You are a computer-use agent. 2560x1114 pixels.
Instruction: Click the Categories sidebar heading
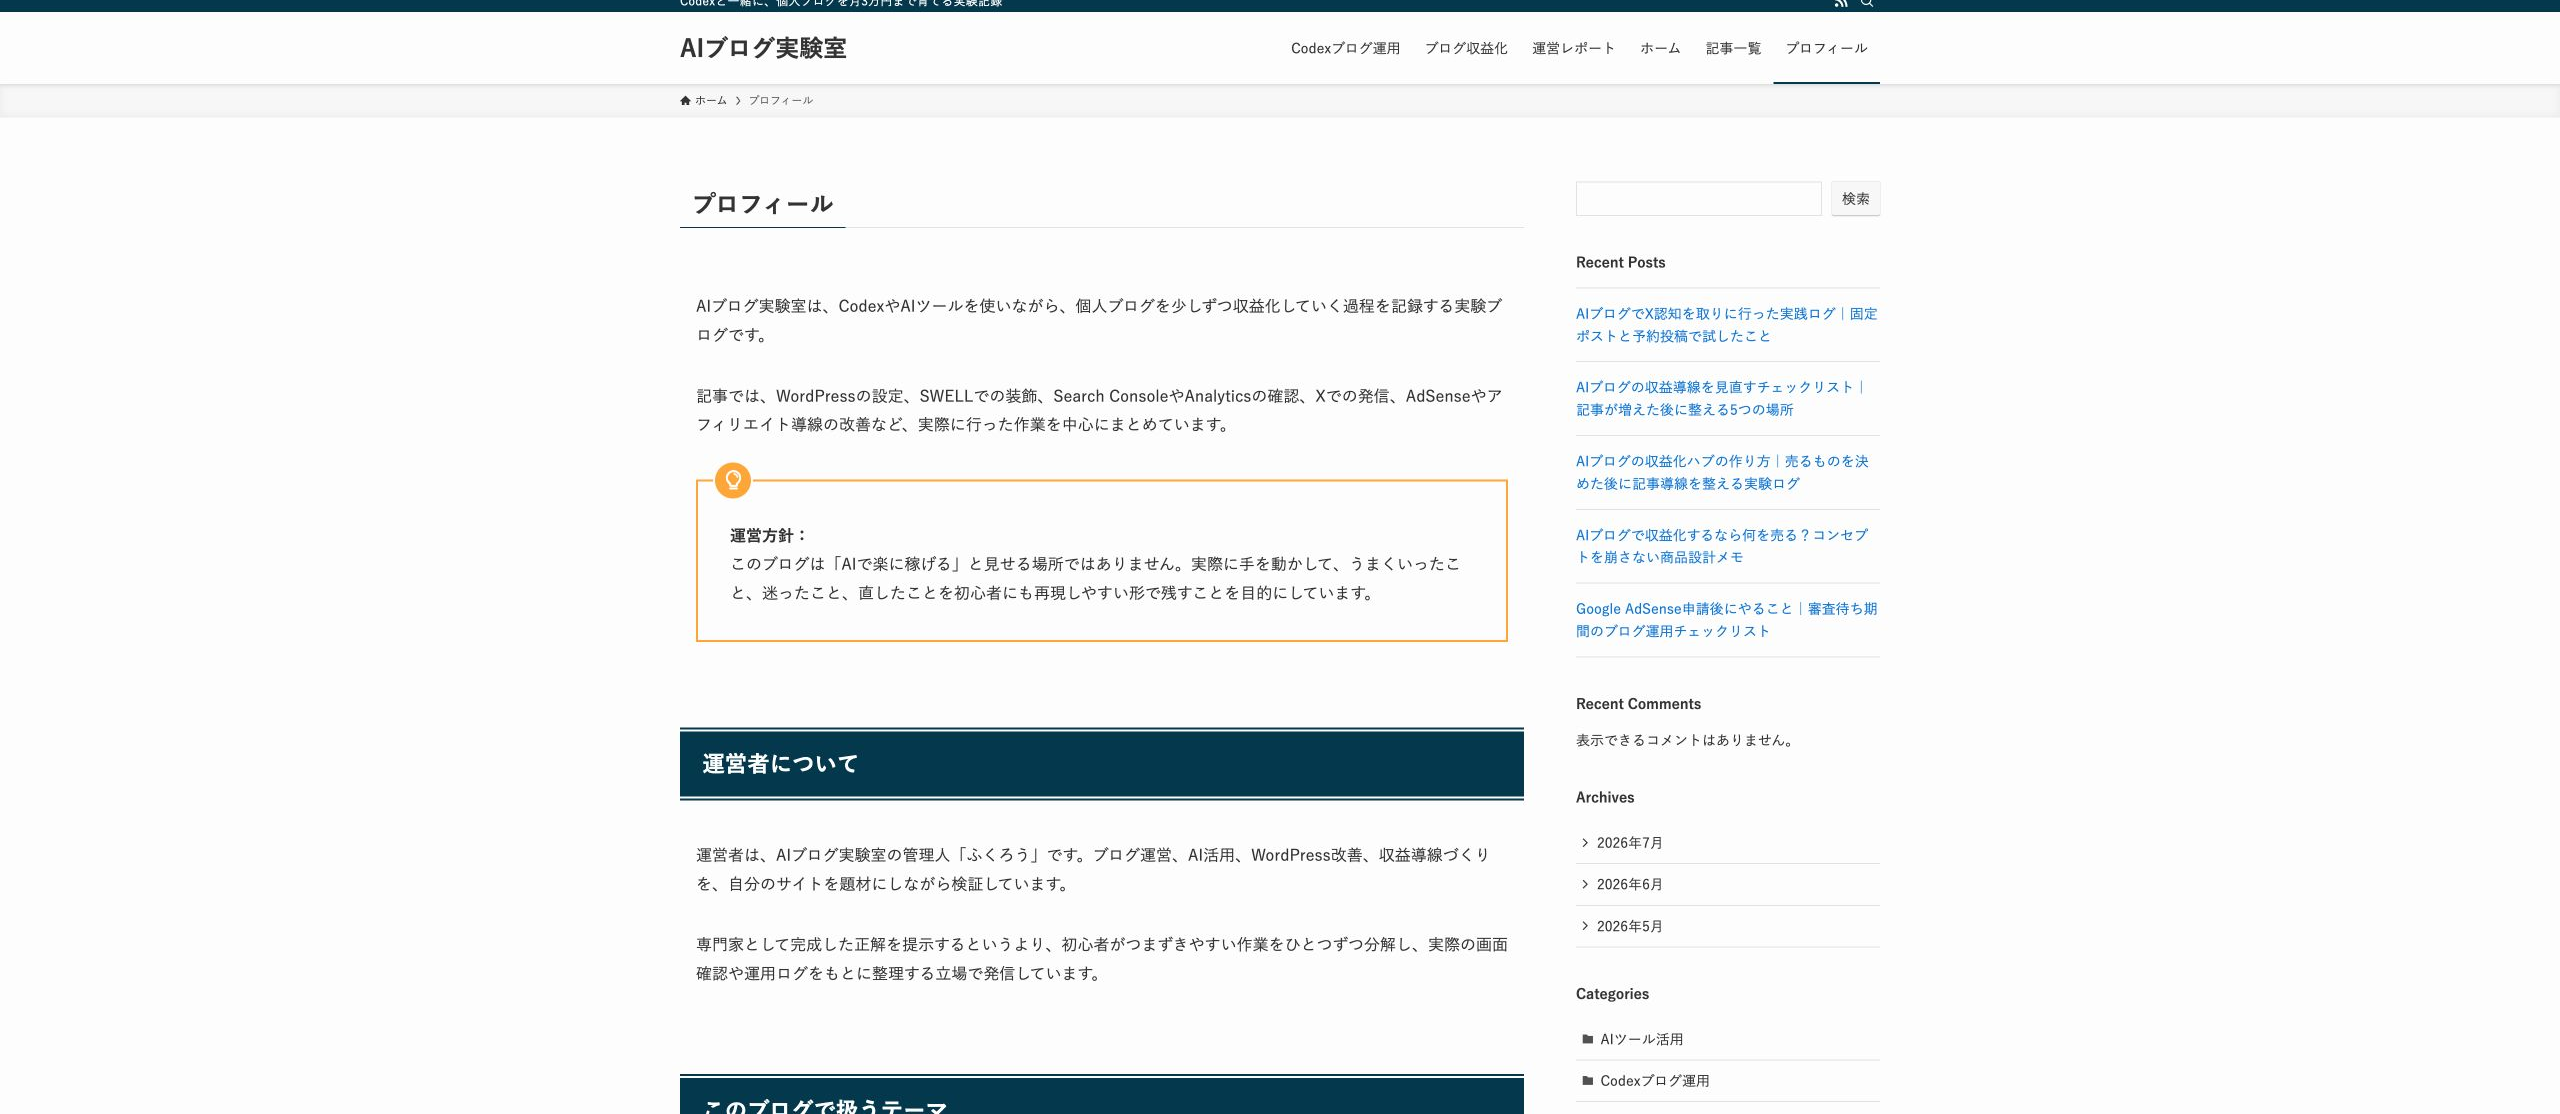[x=1612, y=994]
